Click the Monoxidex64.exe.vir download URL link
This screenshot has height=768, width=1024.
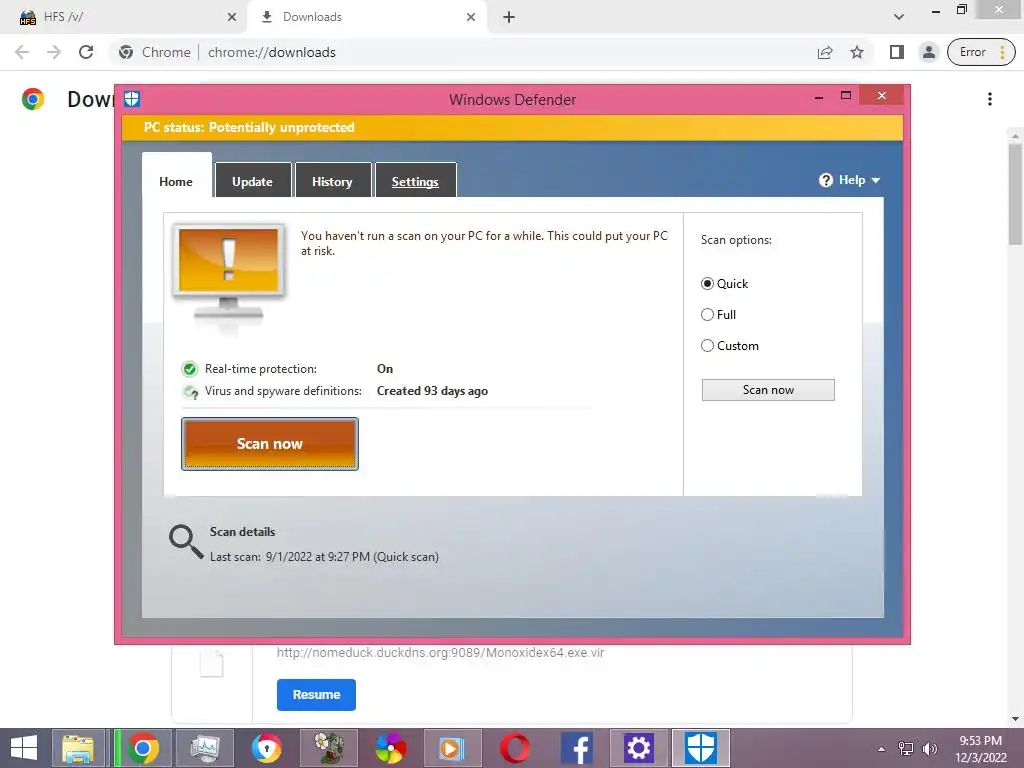440,652
